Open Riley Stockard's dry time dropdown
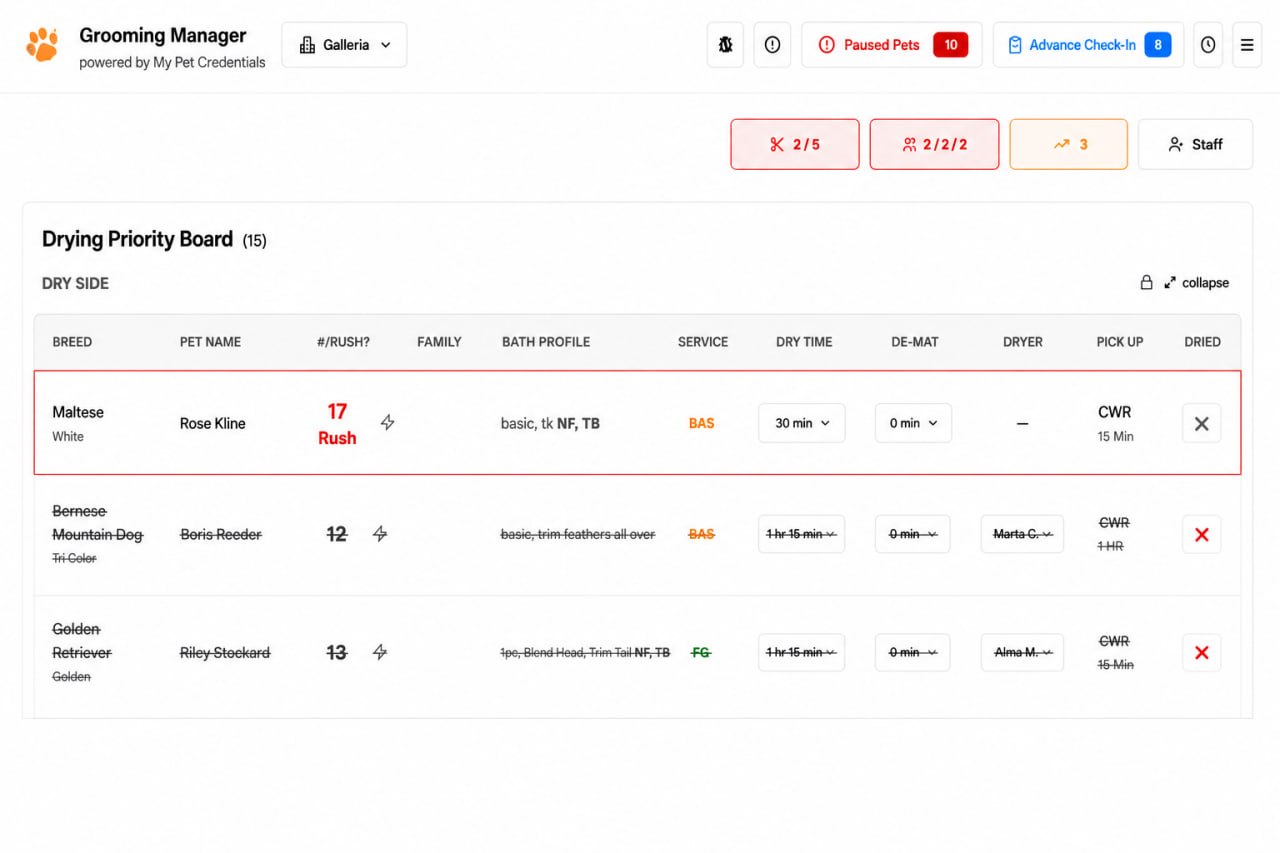This screenshot has height=853, width=1280. point(801,652)
